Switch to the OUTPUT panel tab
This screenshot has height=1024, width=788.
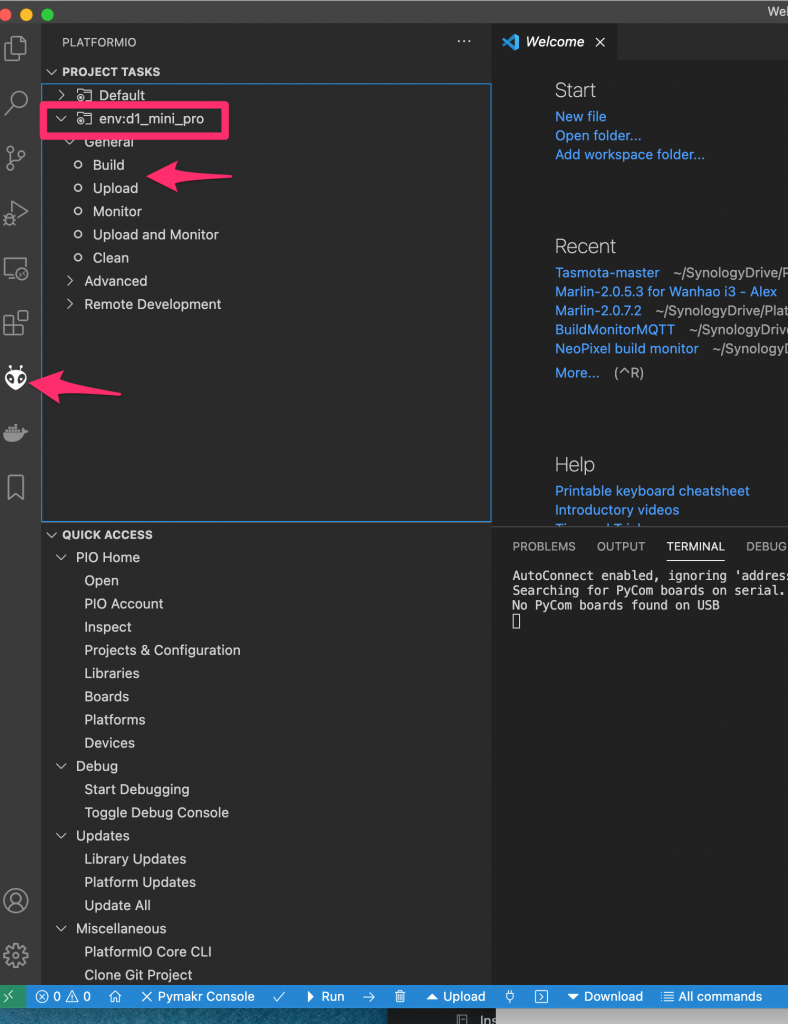pos(621,547)
